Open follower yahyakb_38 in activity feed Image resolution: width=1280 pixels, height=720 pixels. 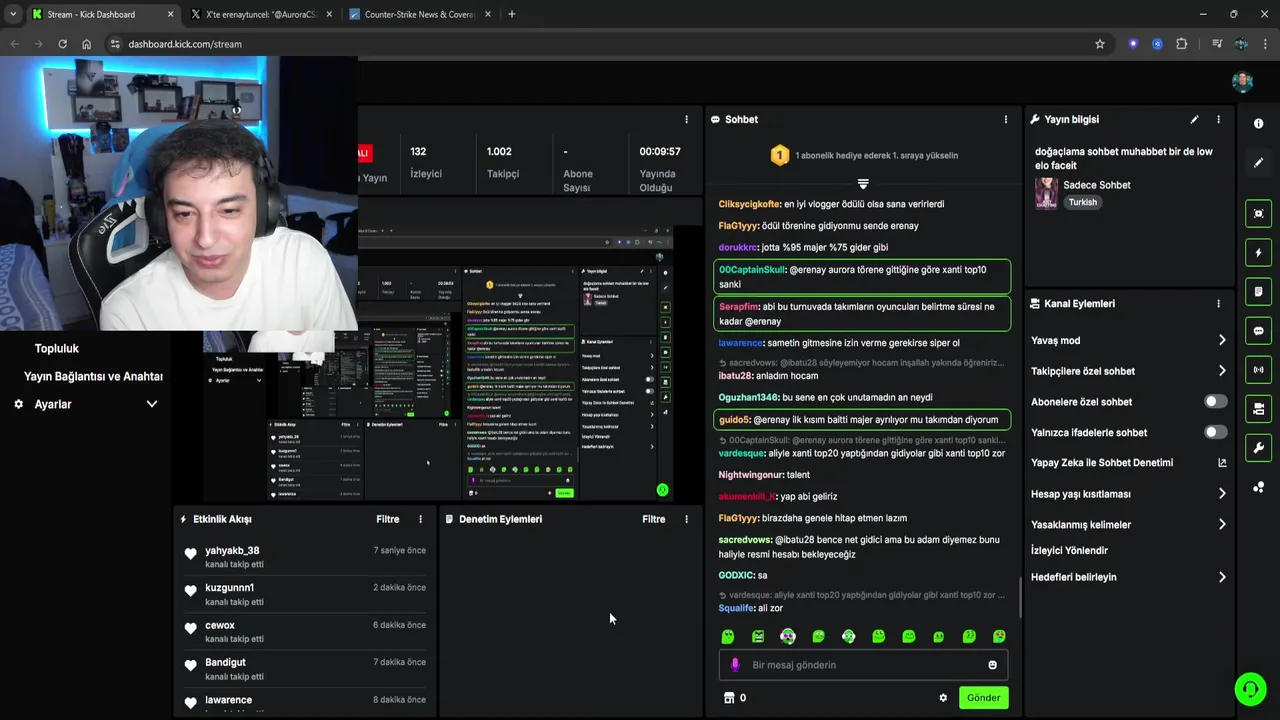232,551
